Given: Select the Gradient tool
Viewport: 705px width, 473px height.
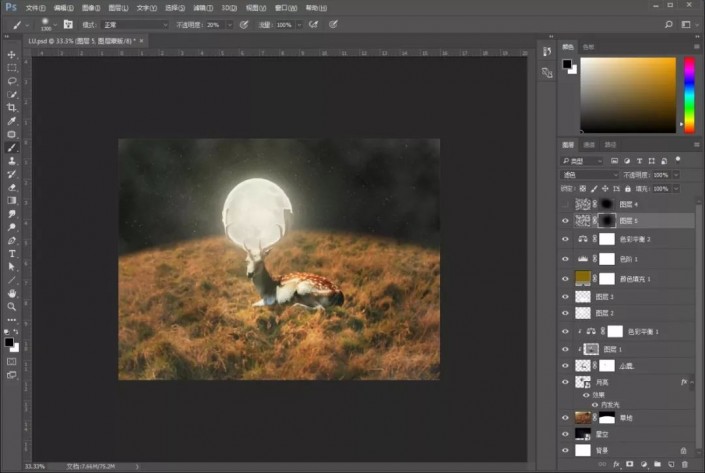Looking at the screenshot, I should click(12, 201).
